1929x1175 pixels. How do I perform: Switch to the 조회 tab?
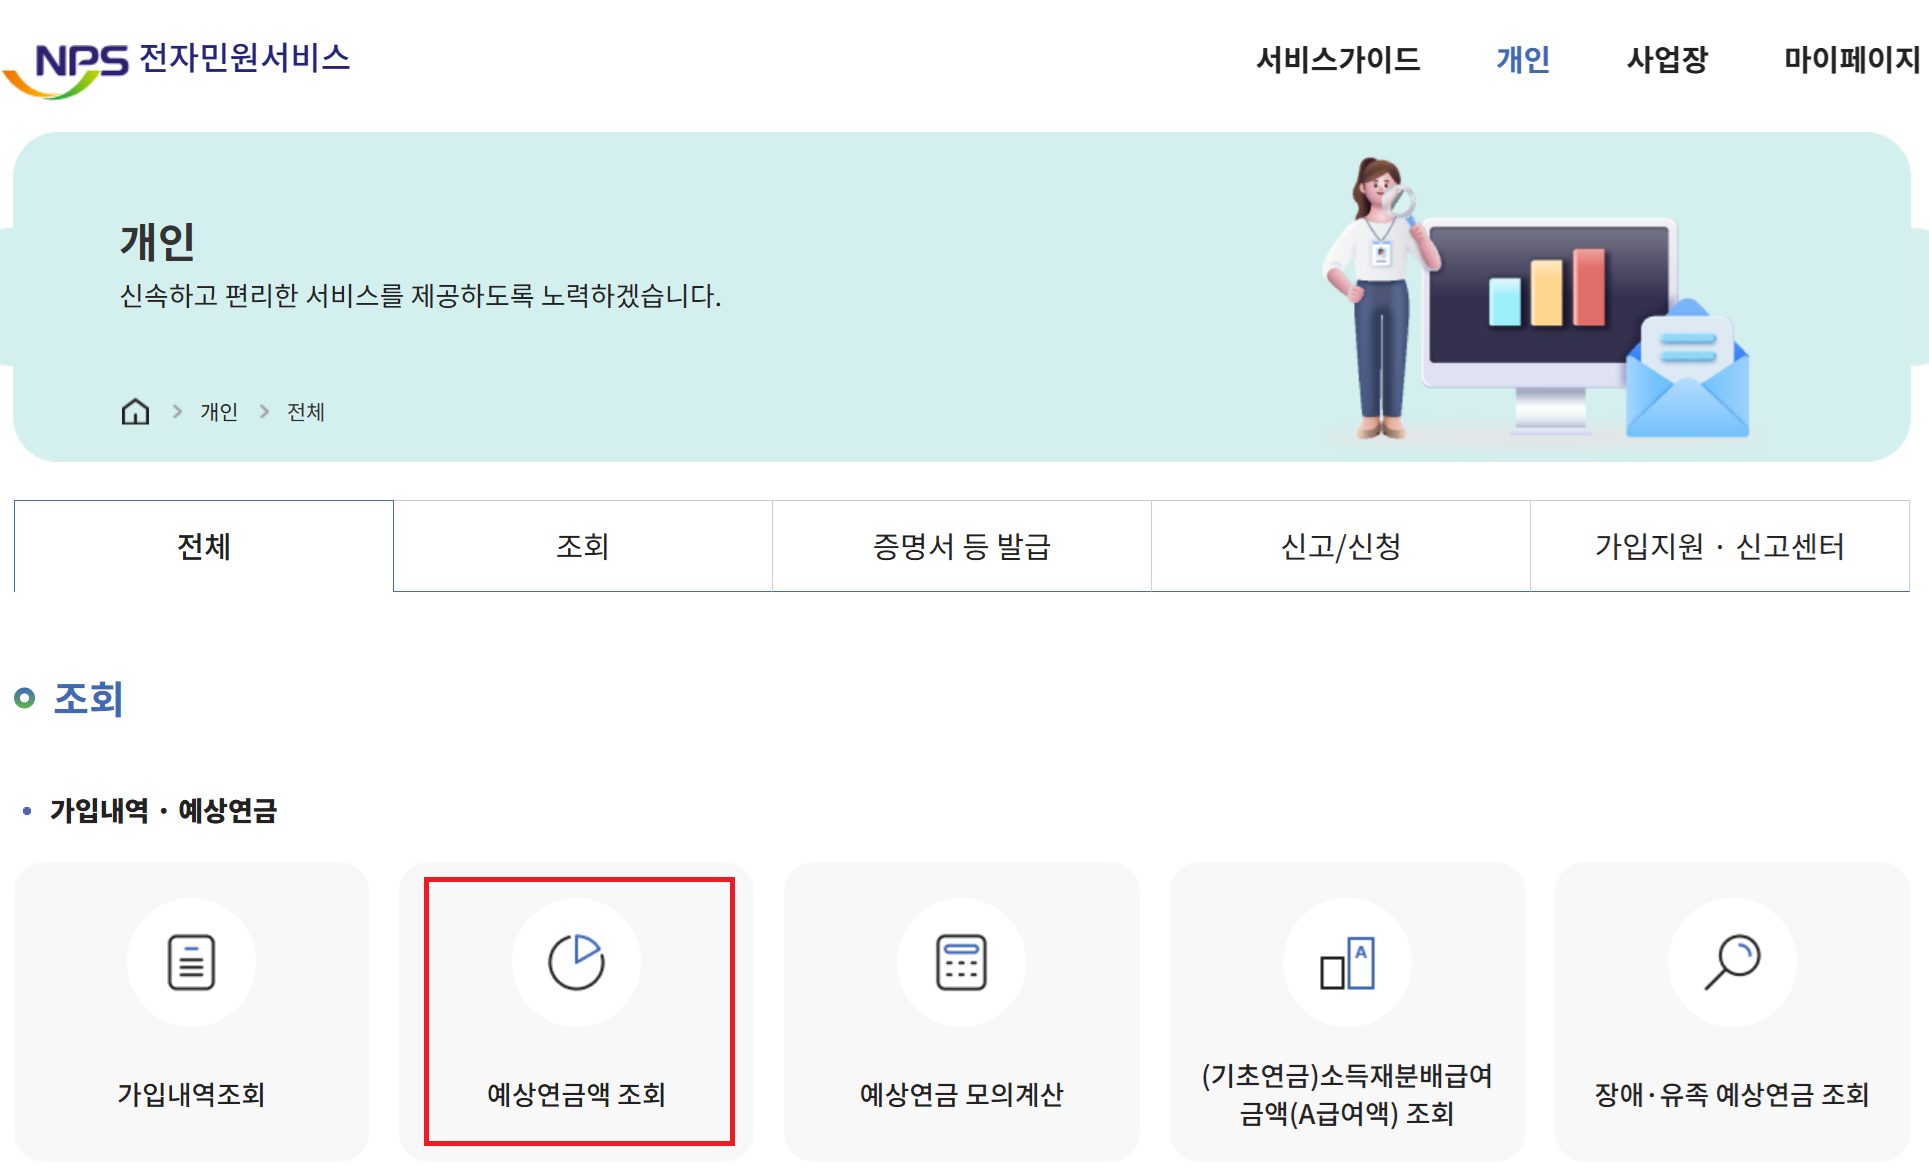coord(583,546)
